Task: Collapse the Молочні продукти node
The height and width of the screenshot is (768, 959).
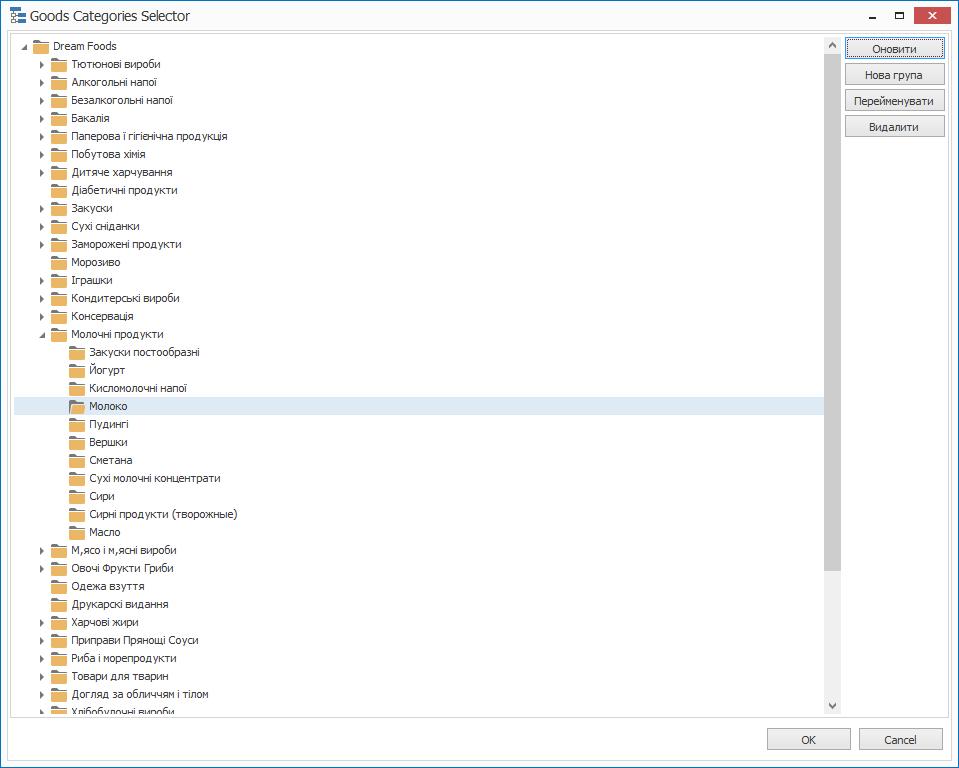Action: tap(42, 335)
